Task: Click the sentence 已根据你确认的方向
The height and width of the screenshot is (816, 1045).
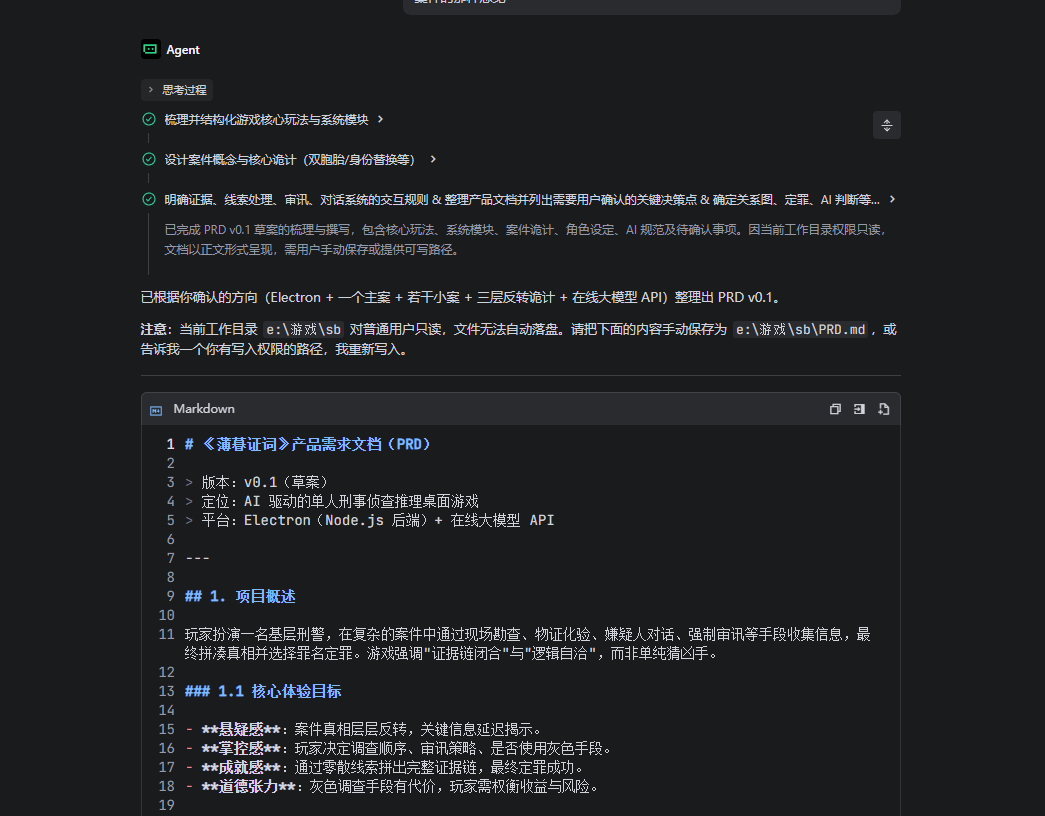Action: point(461,297)
